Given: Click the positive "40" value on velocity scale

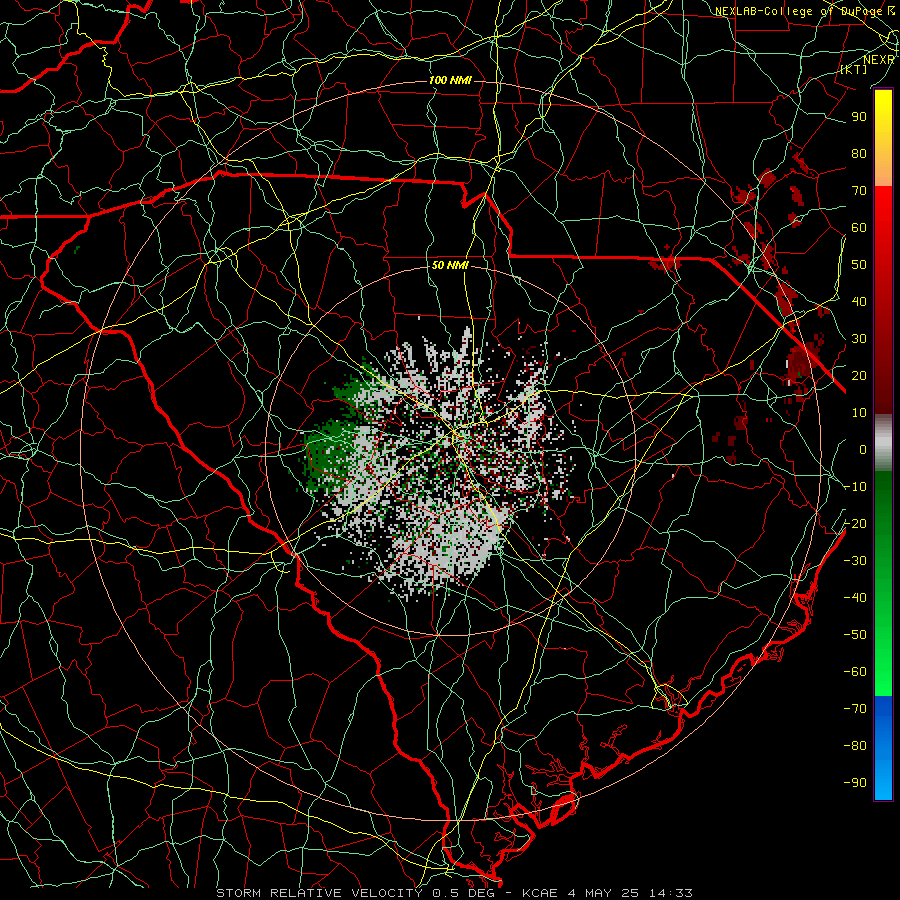Looking at the screenshot, I should [x=859, y=301].
